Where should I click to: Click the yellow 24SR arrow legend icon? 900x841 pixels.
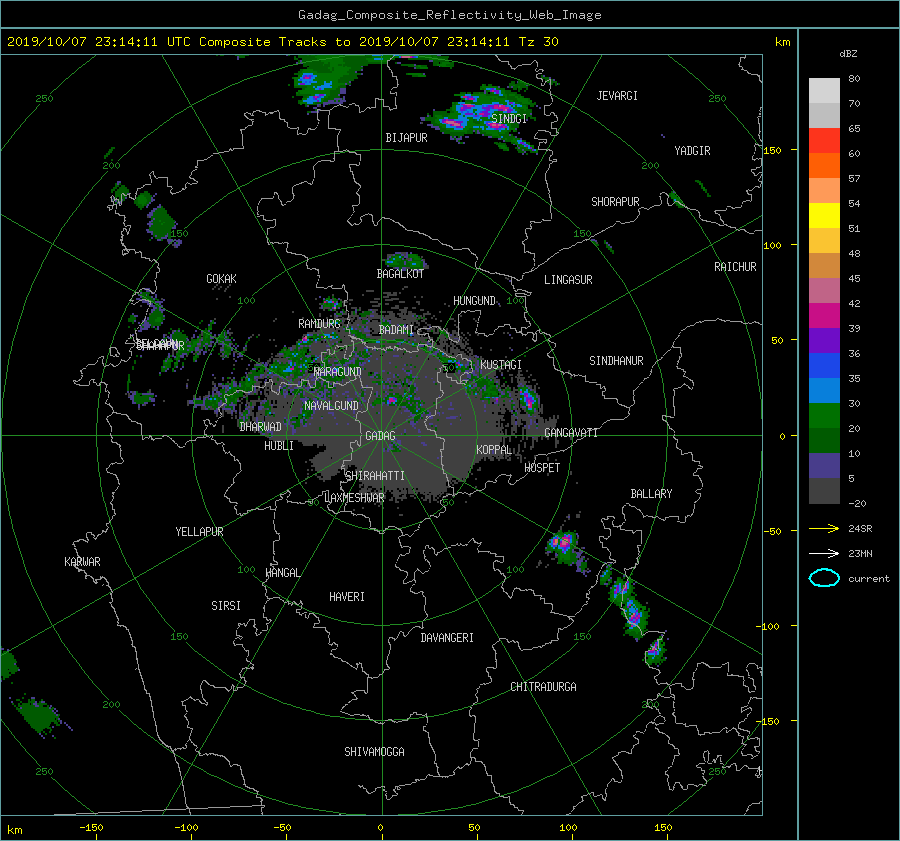(824, 528)
